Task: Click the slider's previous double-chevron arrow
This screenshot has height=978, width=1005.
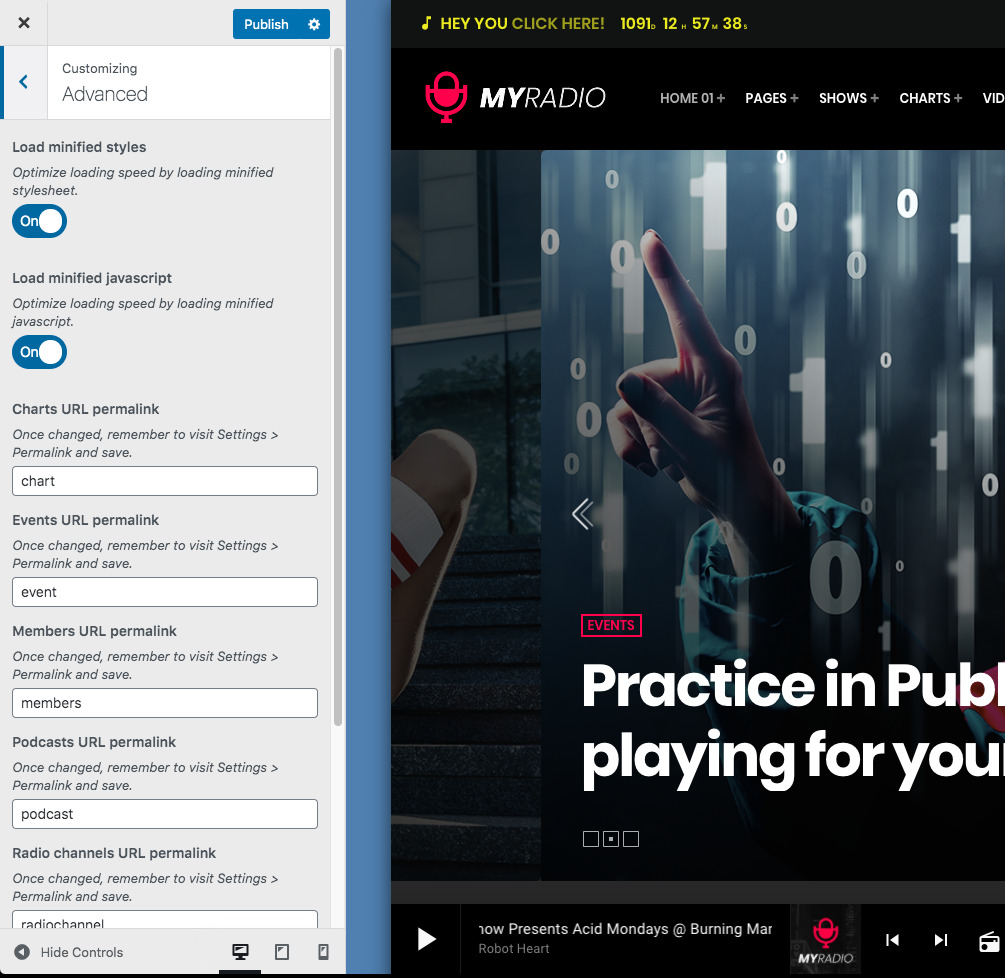Action: pos(583,514)
